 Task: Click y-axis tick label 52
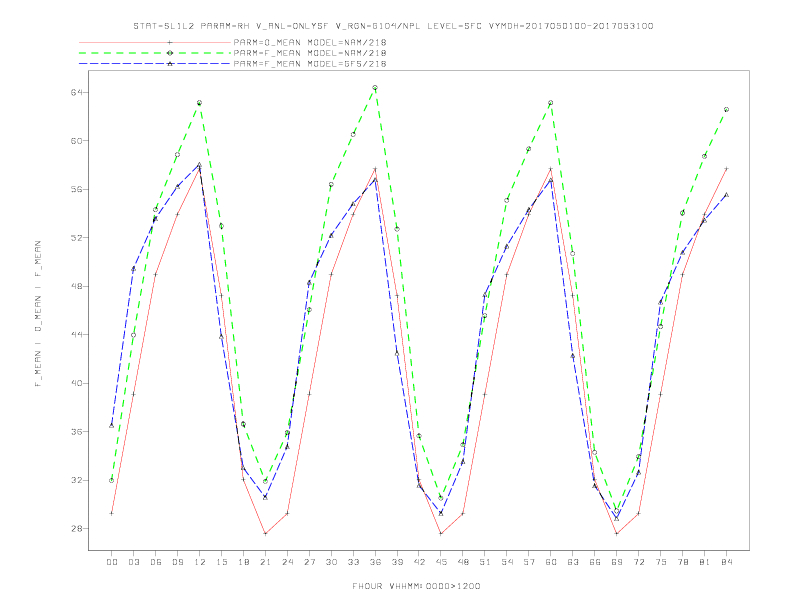[x=76, y=238]
